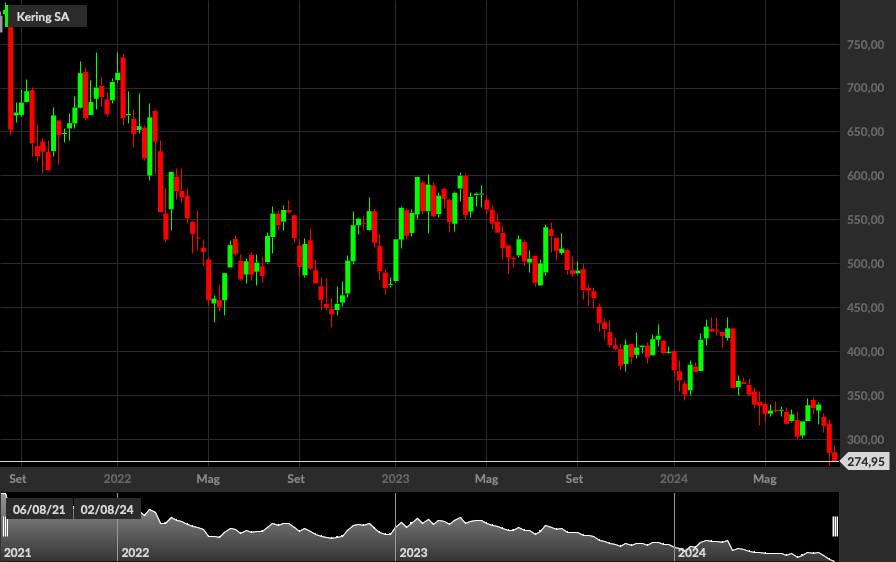The width and height of the screenshot is (896, 562).
Task: Click the 06/08/21 start date field
Action: pos(39,509)
